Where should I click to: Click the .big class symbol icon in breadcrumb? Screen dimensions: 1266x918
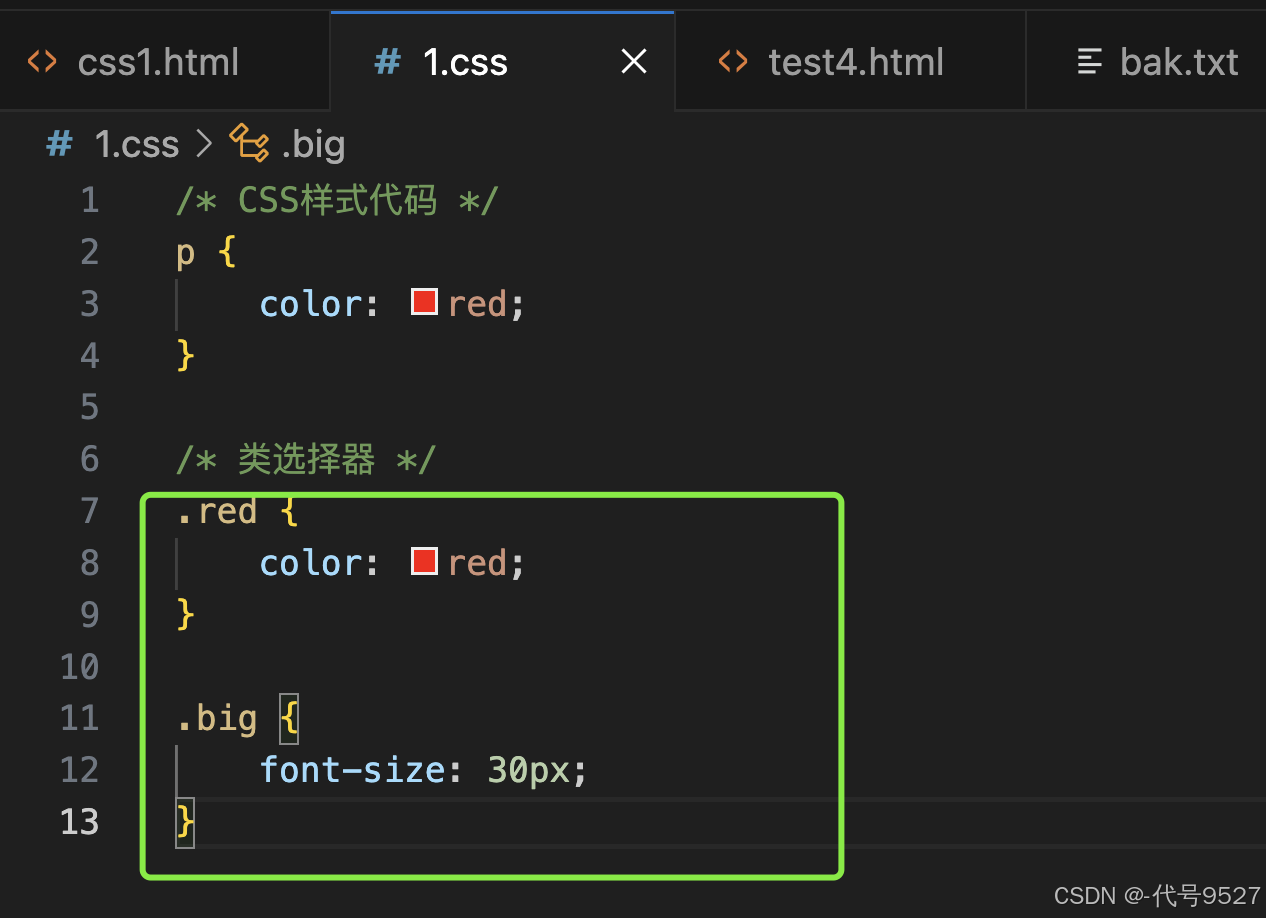[249, 144]
